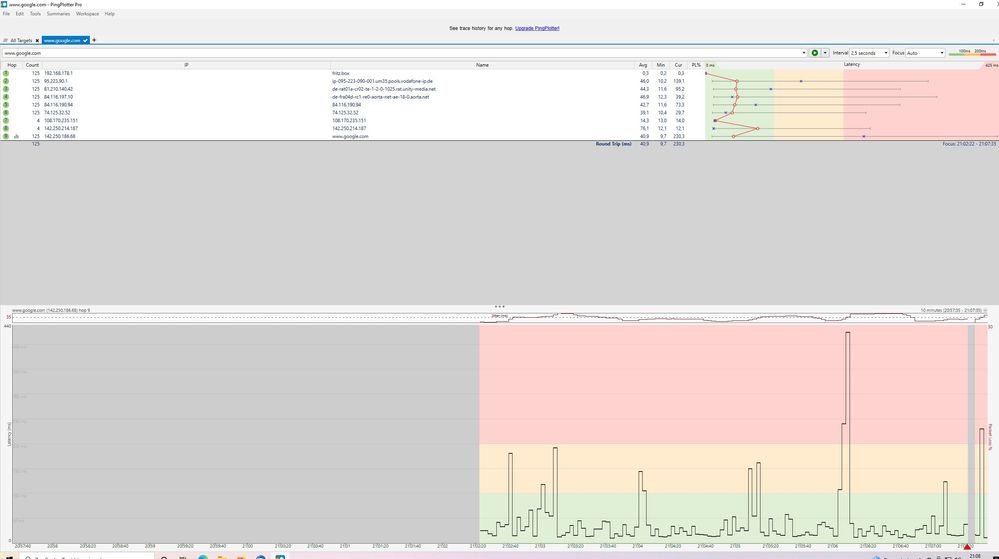
Task: Open the Tools menu
Action: pyautogui.click(x=35, y=13)
